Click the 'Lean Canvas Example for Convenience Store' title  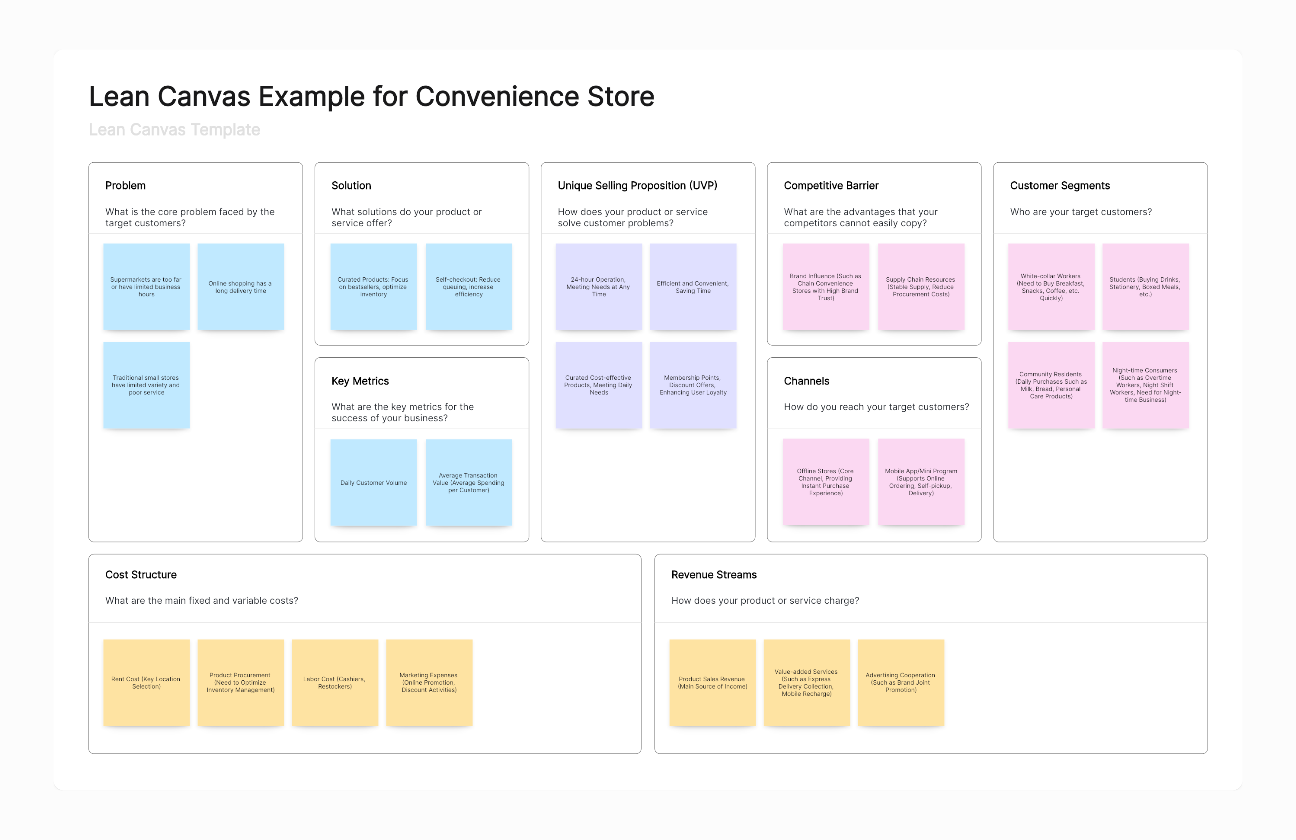pyautogui.click(x=371, y=97)
